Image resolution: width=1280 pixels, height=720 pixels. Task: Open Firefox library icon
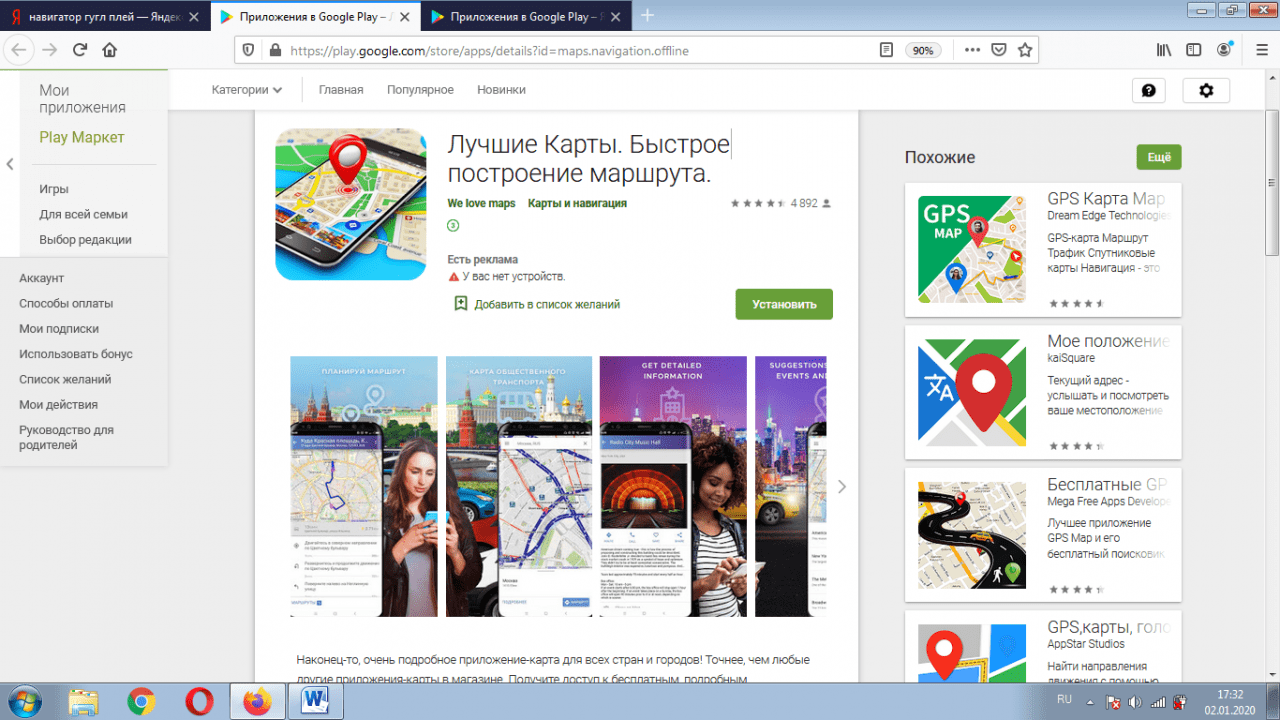click(1163, 50)
